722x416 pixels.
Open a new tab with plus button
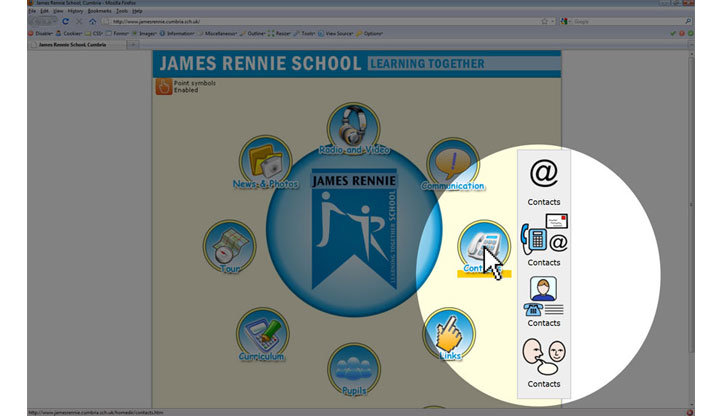click(133, 45)
